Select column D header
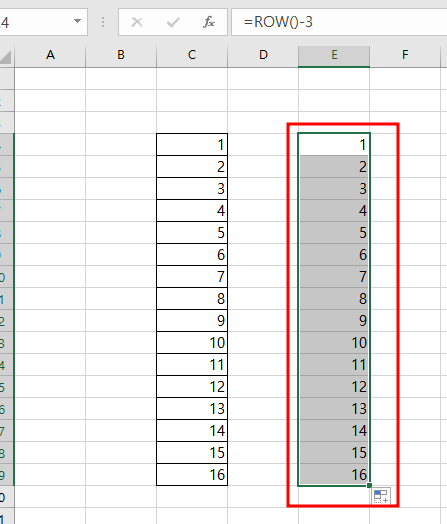 coord(263,55)
